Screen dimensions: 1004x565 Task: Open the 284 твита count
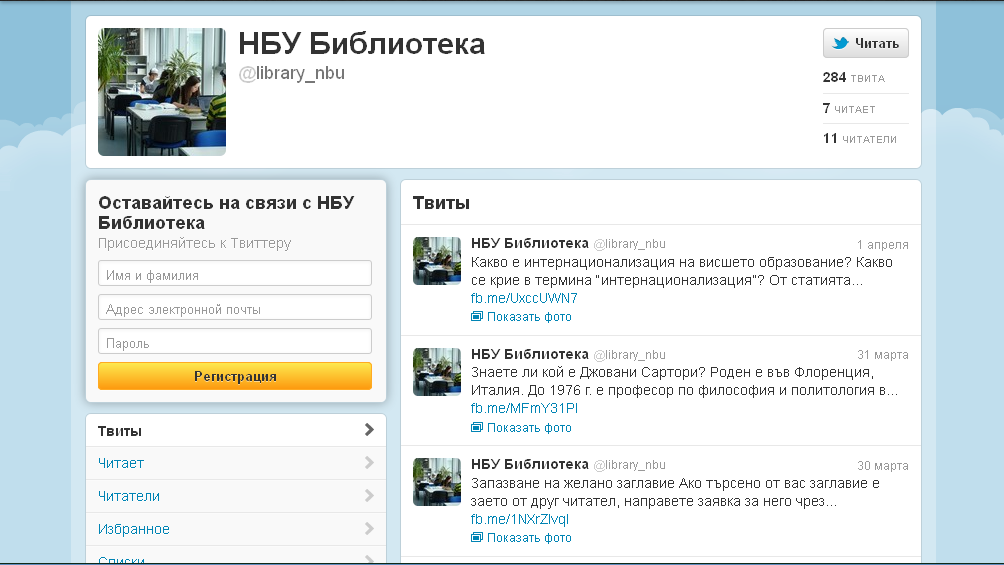pos(854,78)
